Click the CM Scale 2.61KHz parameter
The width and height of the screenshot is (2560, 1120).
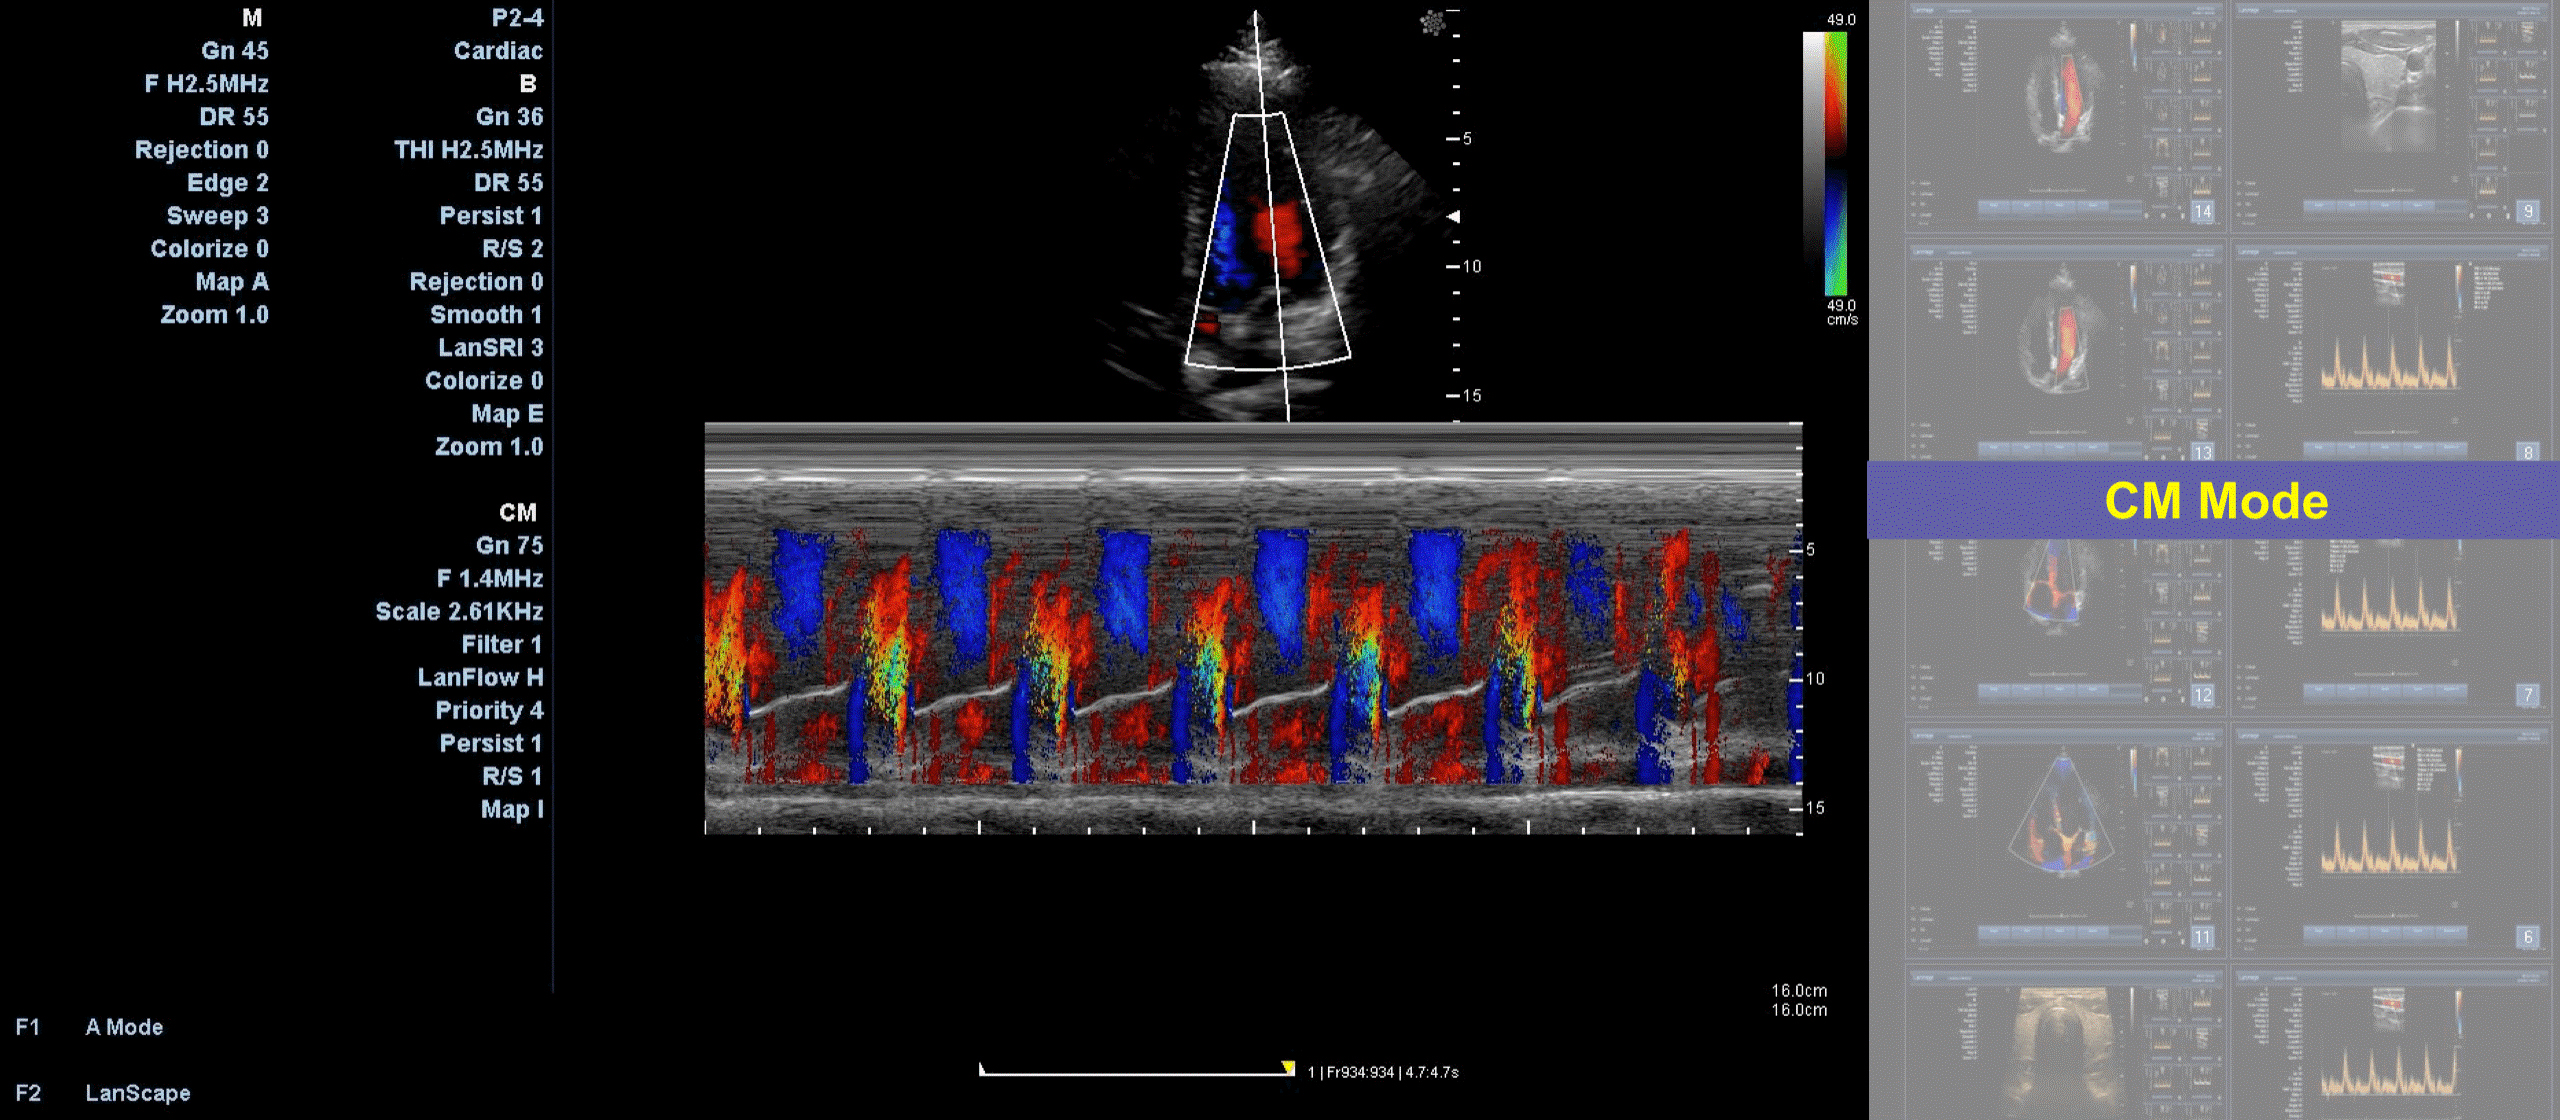pyautogui.click(x=459, y=611)
